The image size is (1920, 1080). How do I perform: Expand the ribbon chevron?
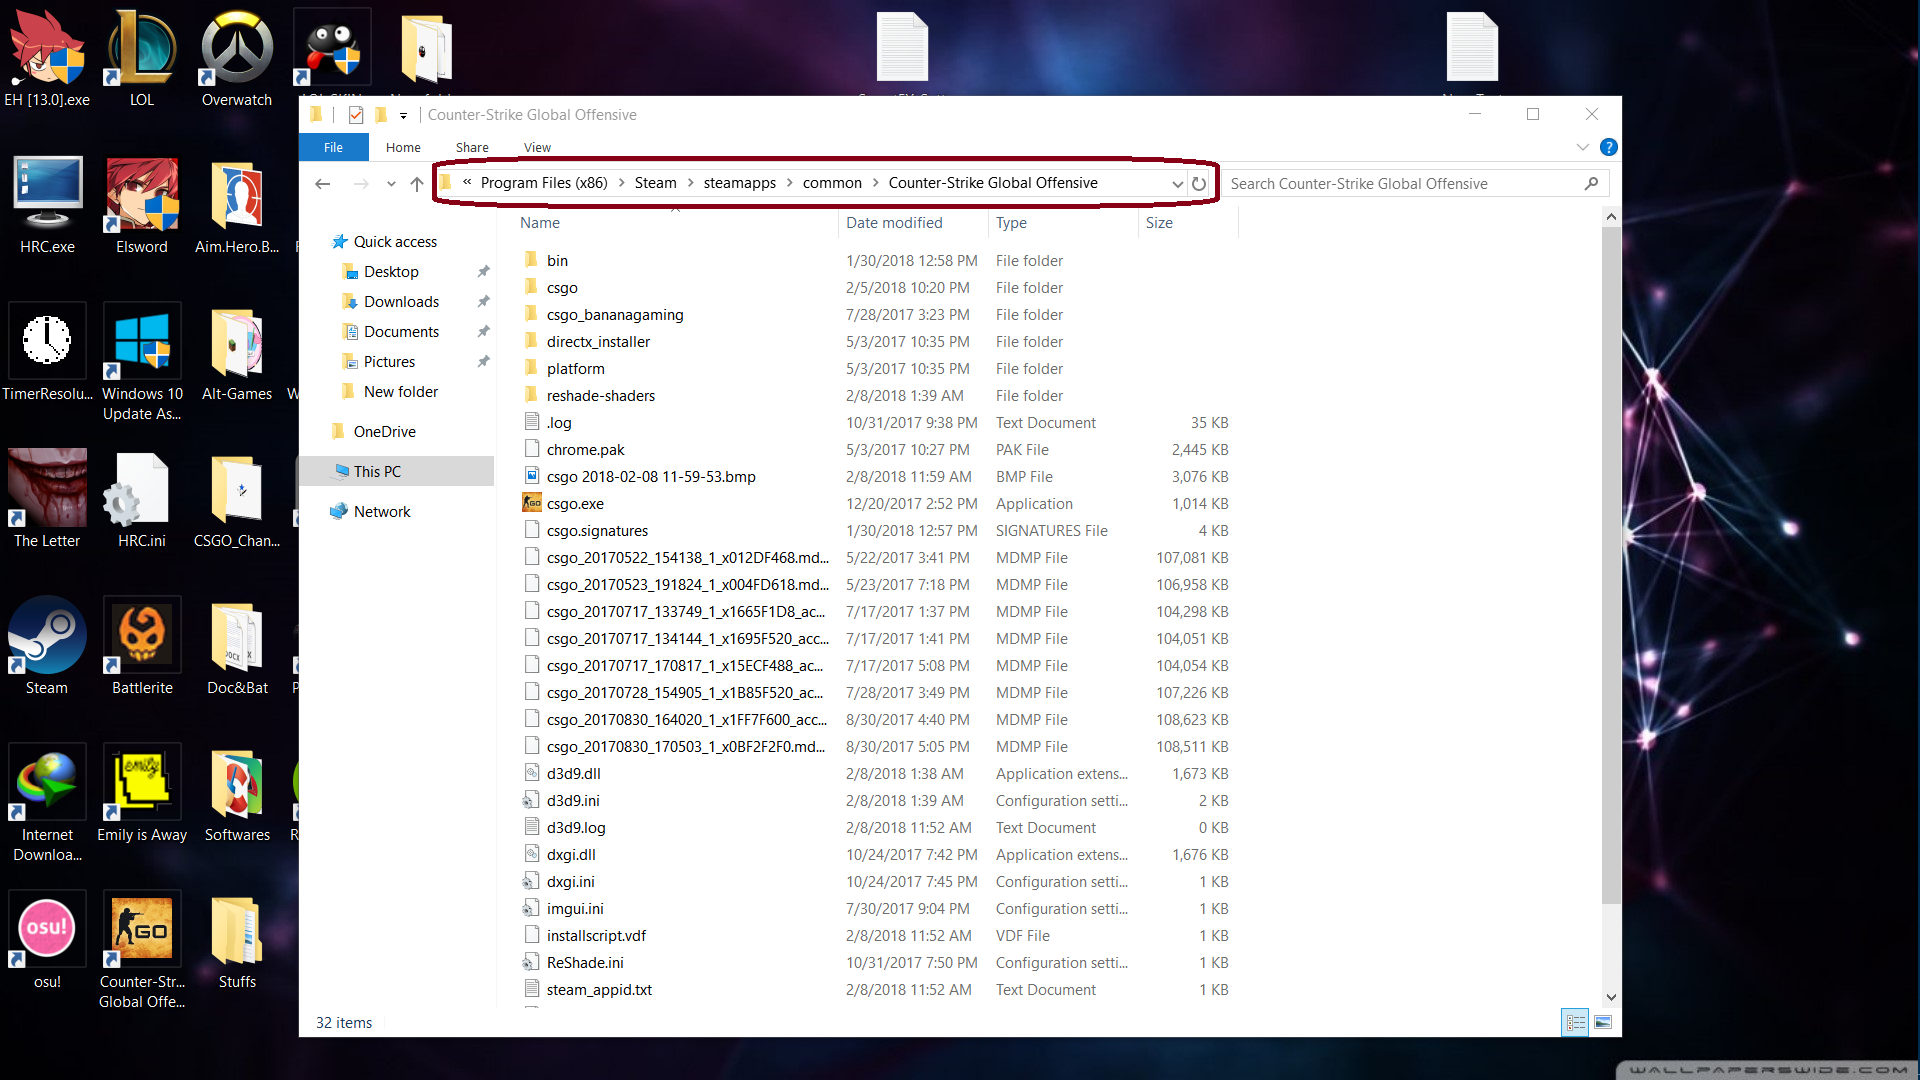(x=1582, y=147)
